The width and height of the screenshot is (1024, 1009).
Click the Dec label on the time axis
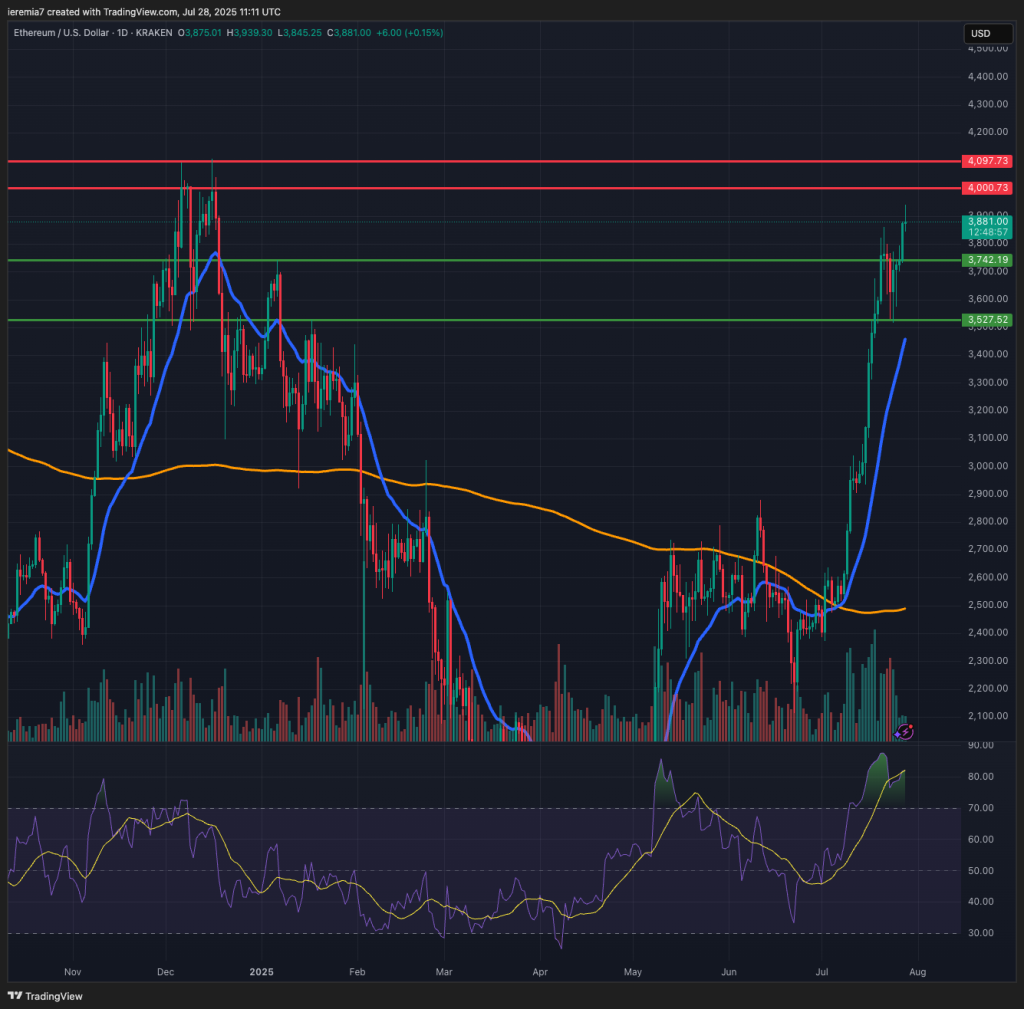click(x=165, y=972)
